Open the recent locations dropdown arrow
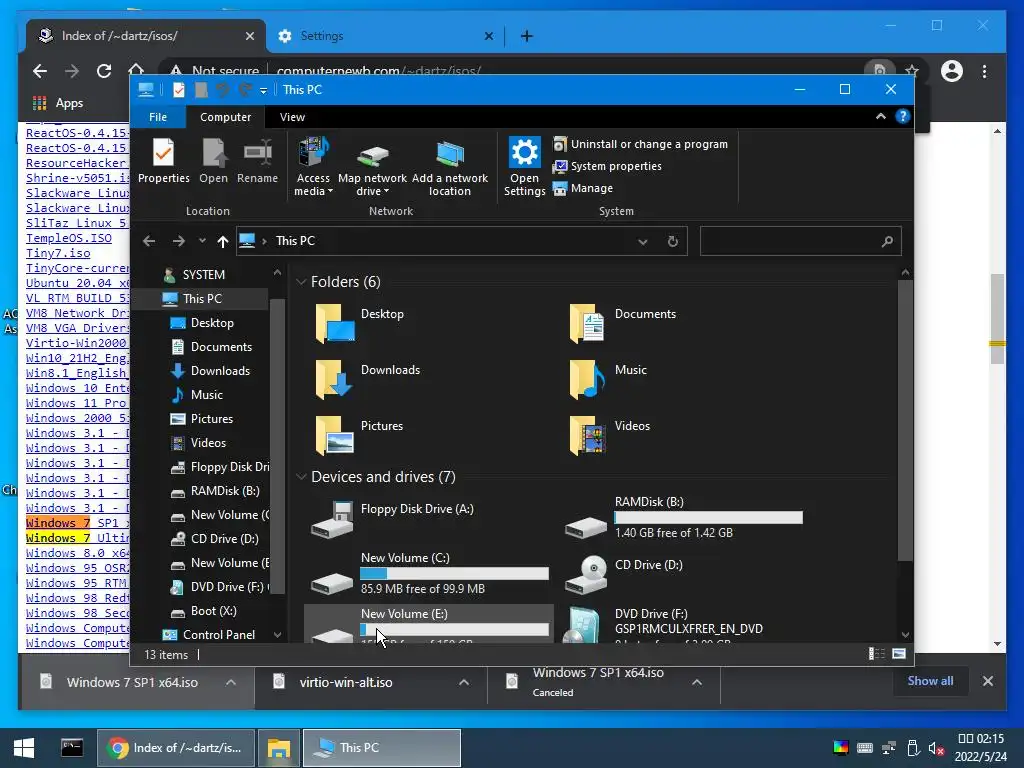Screen dimensions: 1024x768 (202, 241)
